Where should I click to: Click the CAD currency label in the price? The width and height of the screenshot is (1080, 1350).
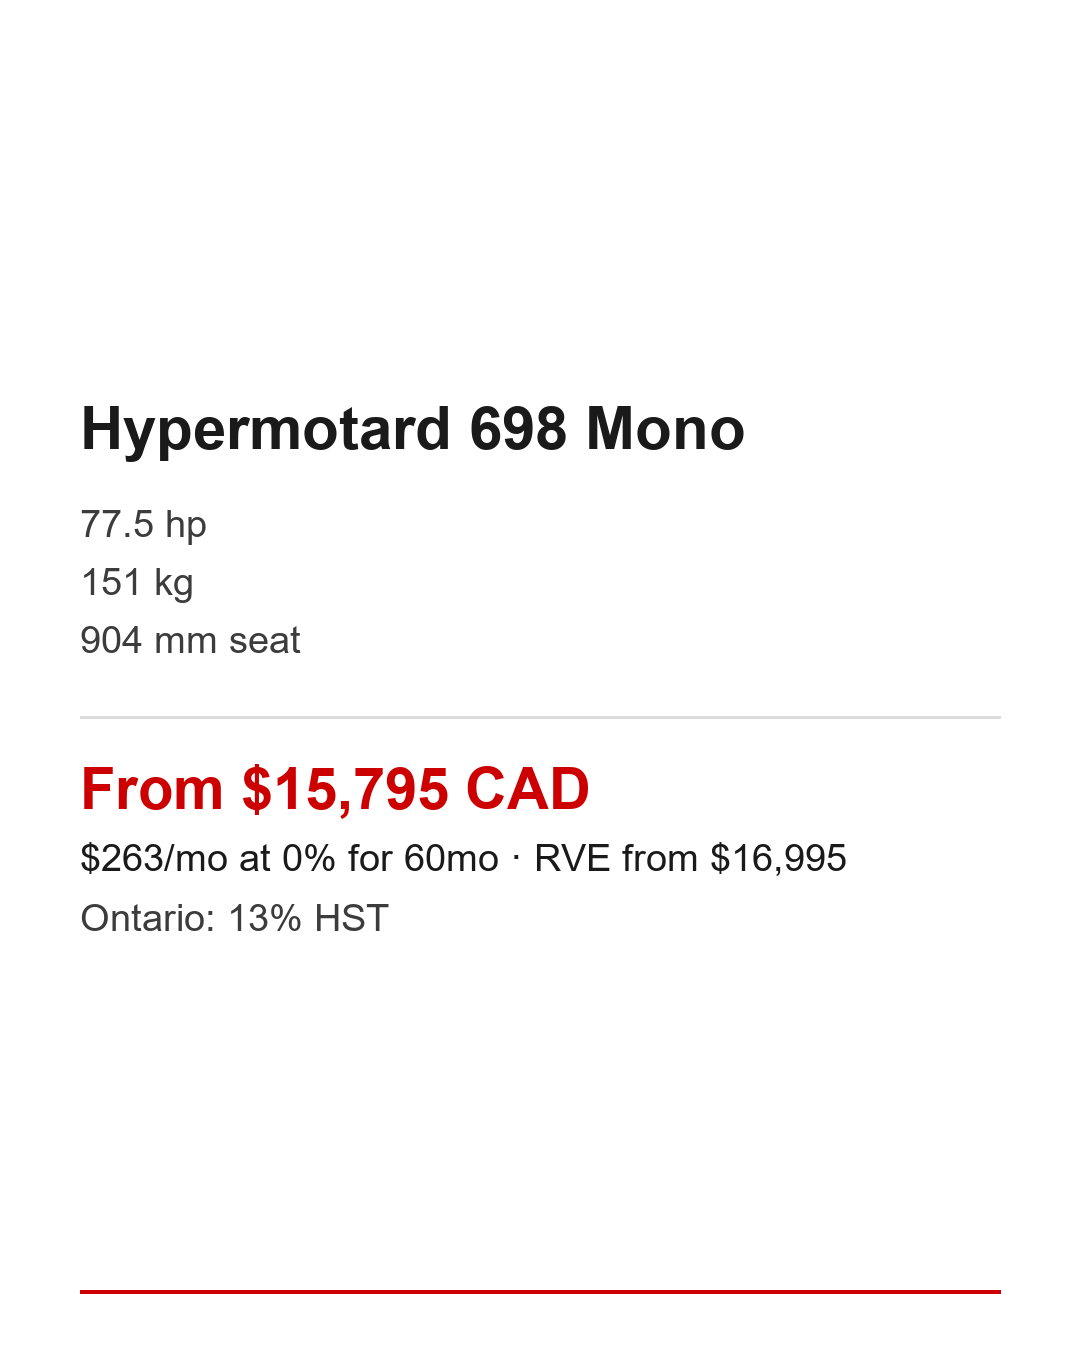[527, 790]
